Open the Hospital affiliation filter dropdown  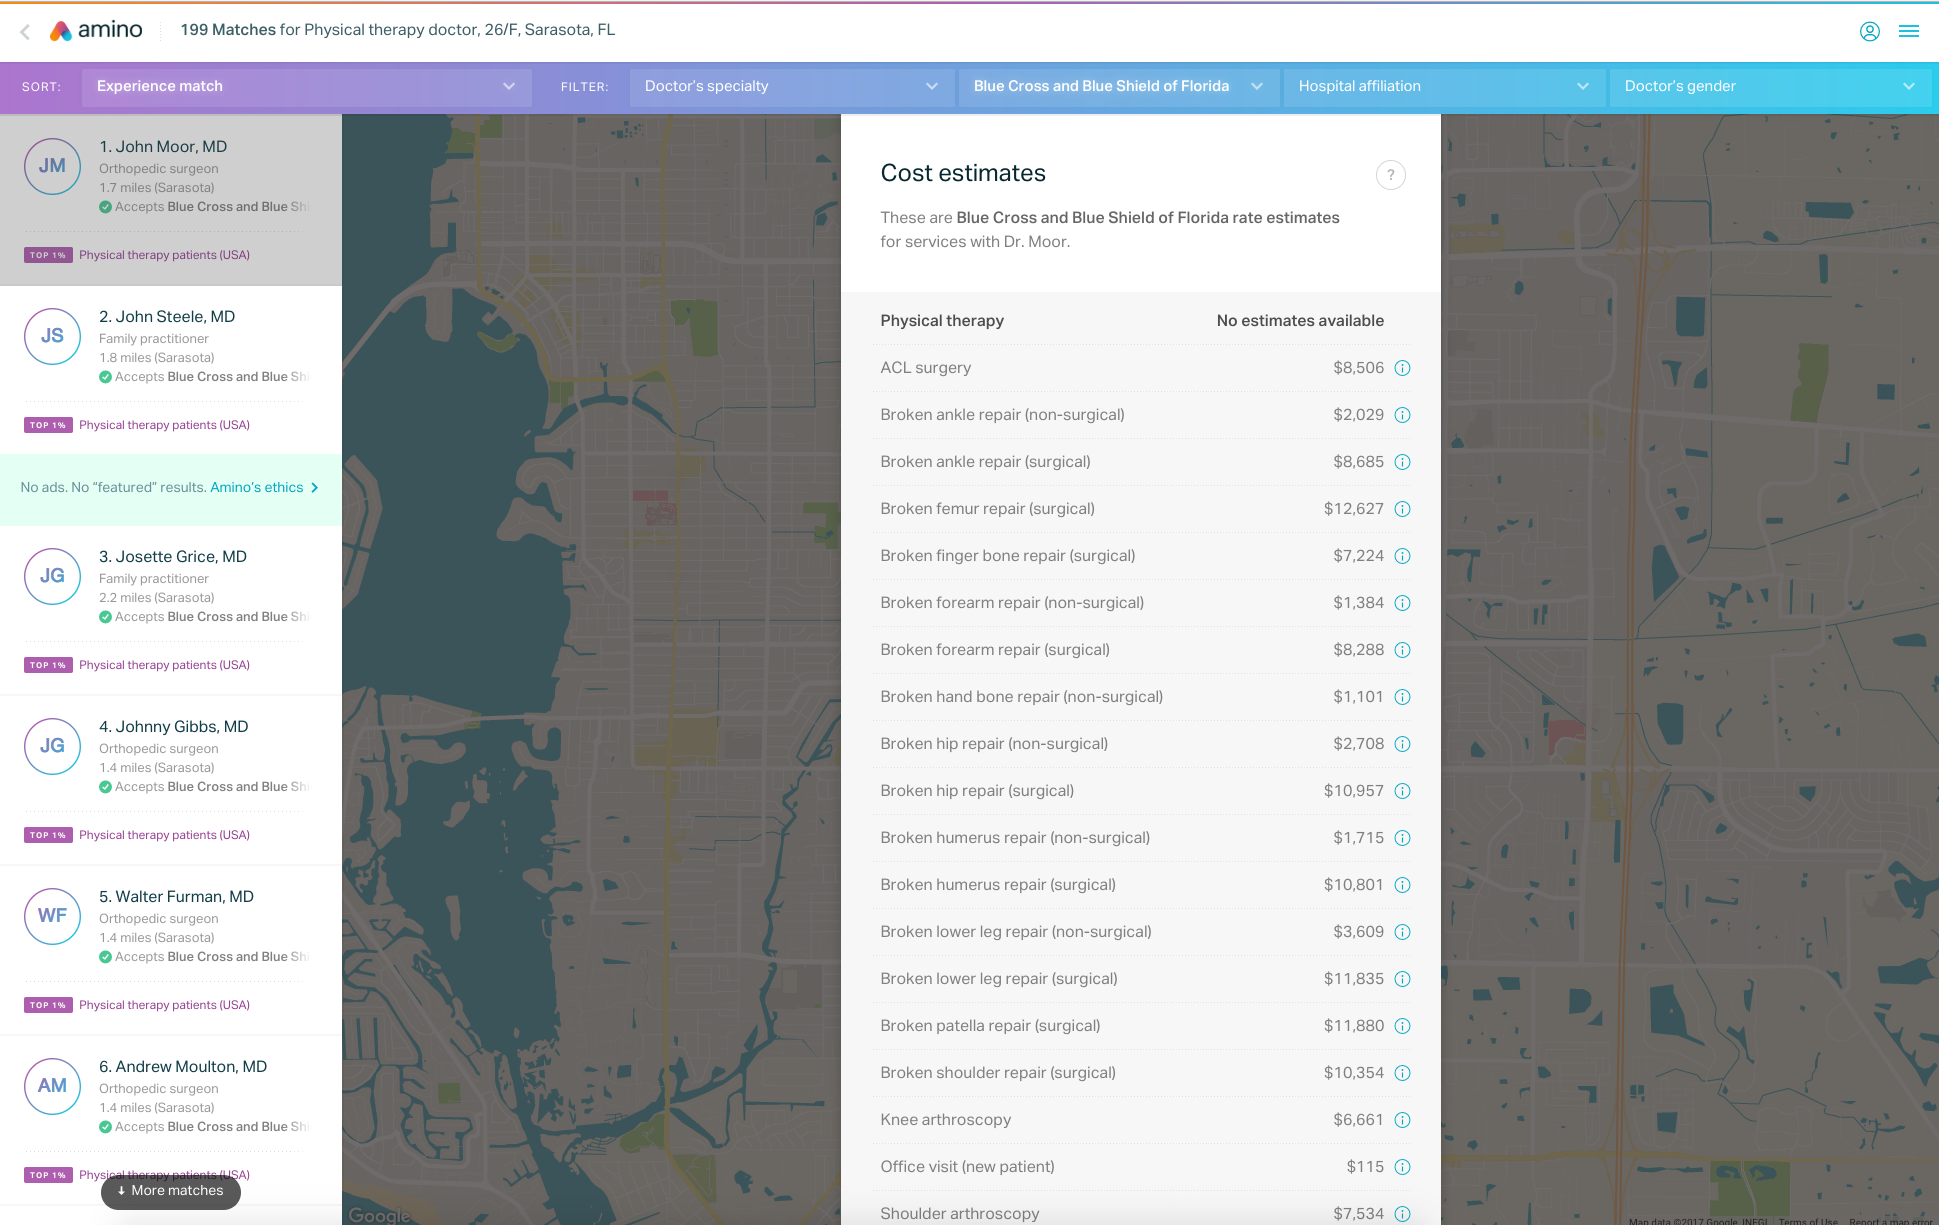tap(1444, 87)
